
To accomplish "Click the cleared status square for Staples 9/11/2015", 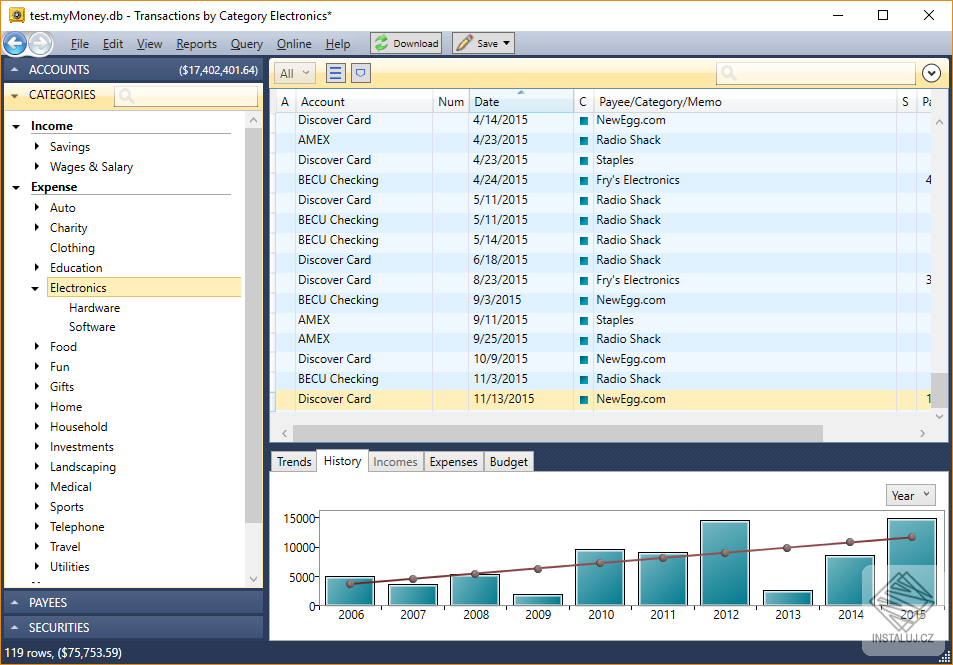I will tap(583, 320).
